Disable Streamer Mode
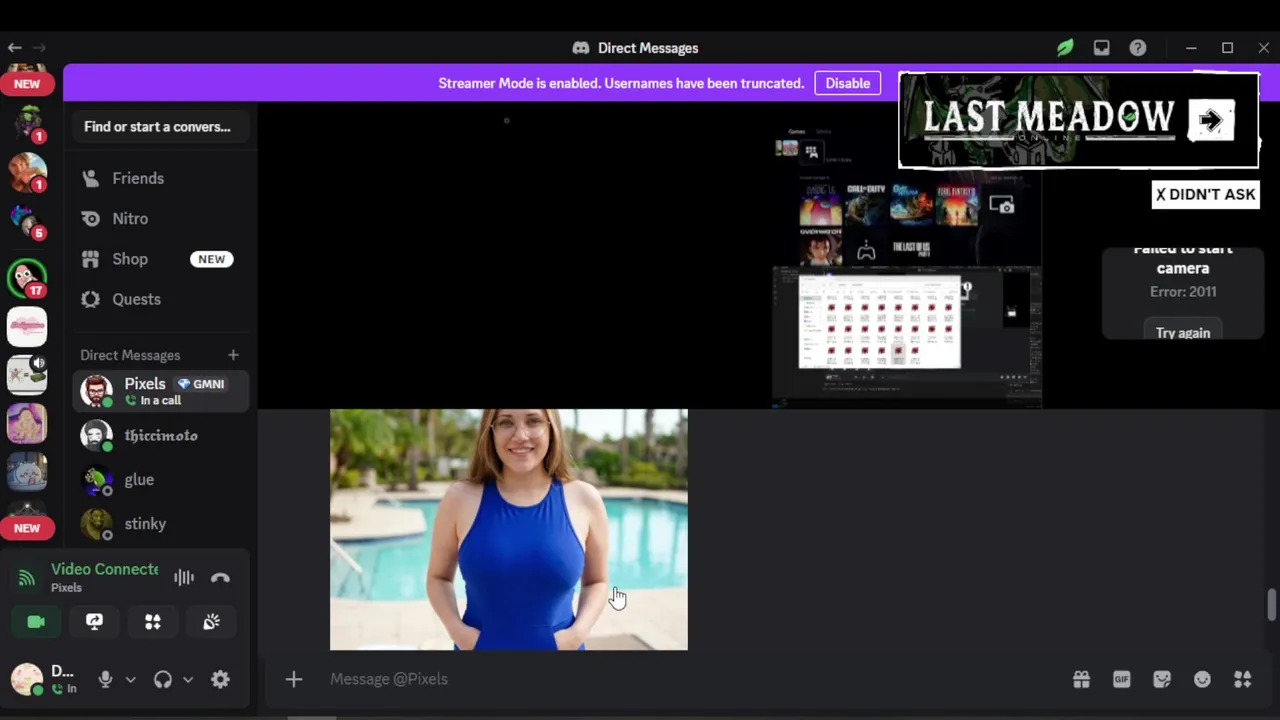This screenshot has height=720, width=1280. pos(848,83)
